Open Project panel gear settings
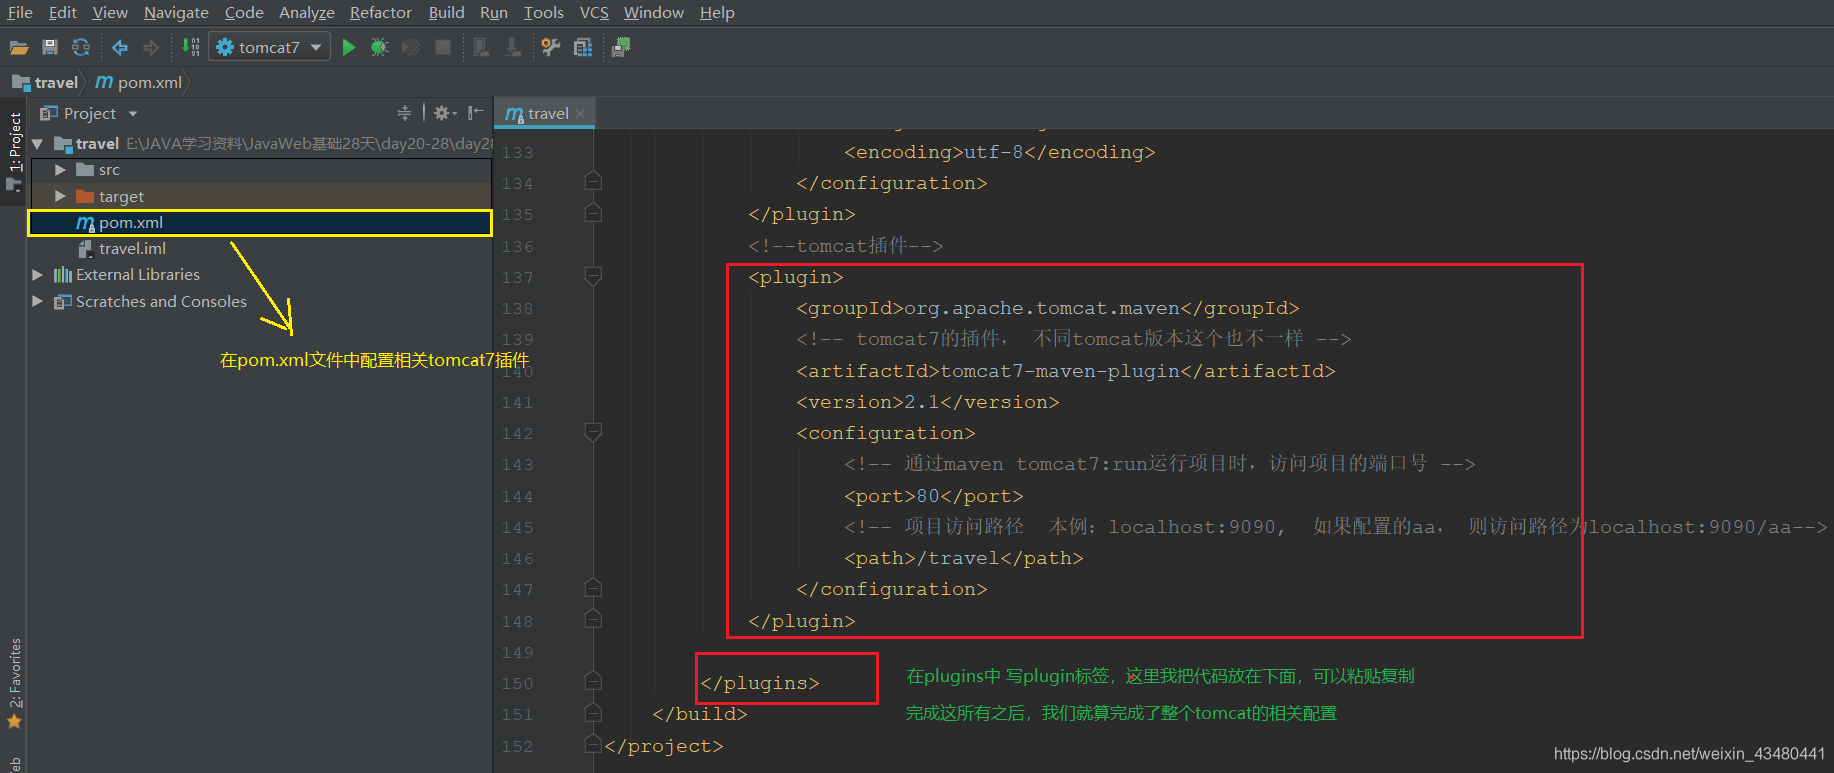 [444, 113]
